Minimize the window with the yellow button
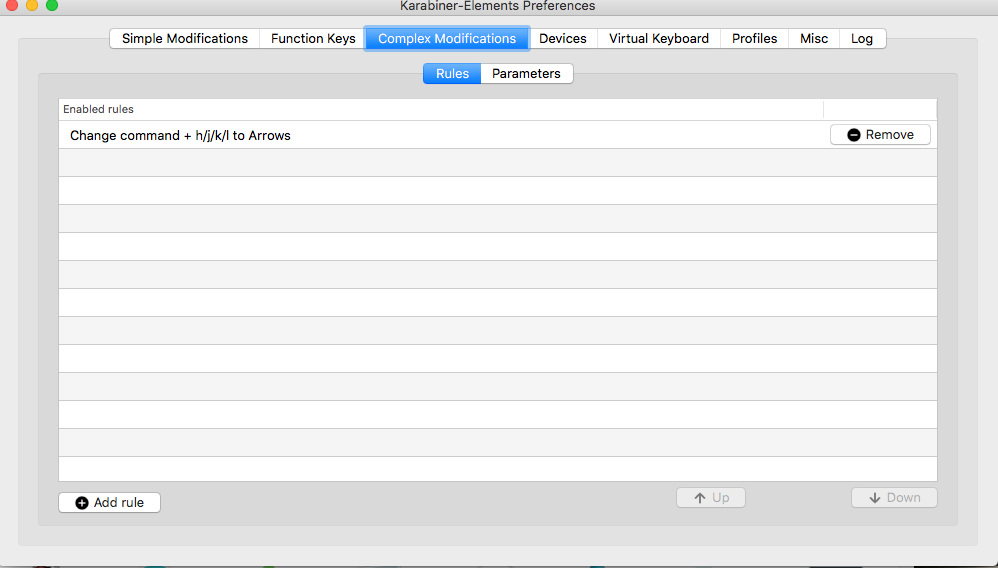 [32, 5]
